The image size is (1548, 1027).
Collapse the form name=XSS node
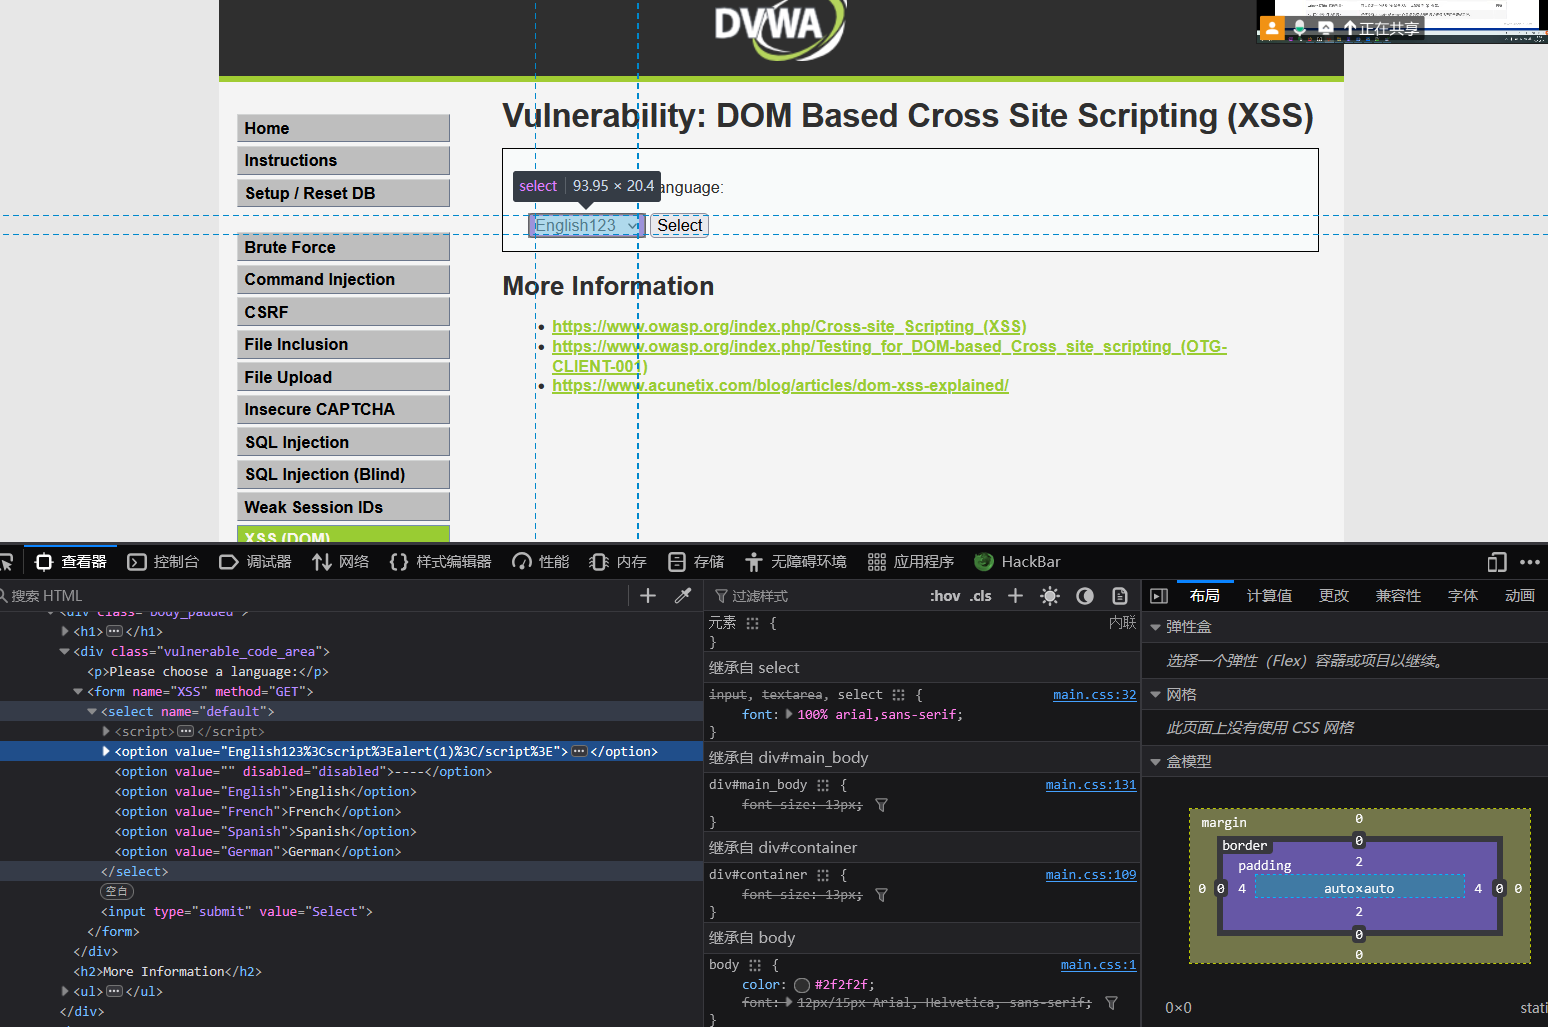tap(78, 692)
